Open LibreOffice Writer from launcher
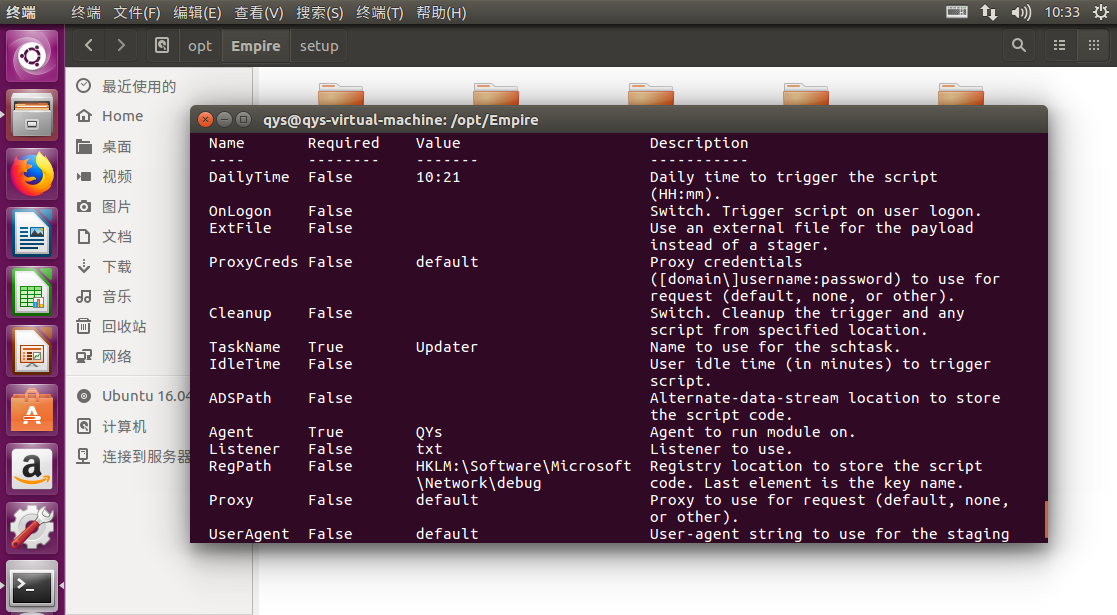The image size is (1117, 615). pos(32,234)
